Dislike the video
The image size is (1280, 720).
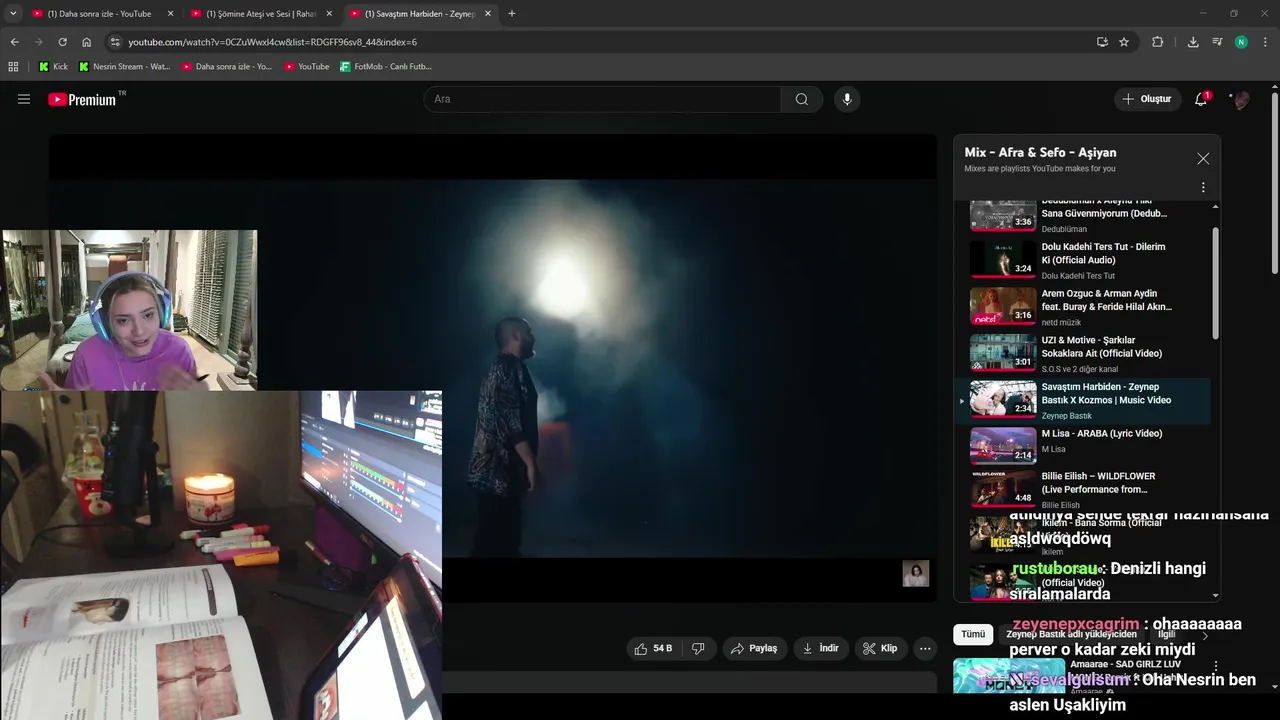pos(698,648)
